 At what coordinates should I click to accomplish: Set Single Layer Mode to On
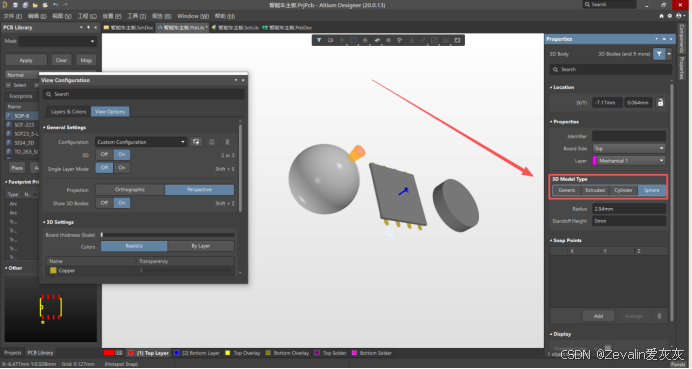(122, 168)
